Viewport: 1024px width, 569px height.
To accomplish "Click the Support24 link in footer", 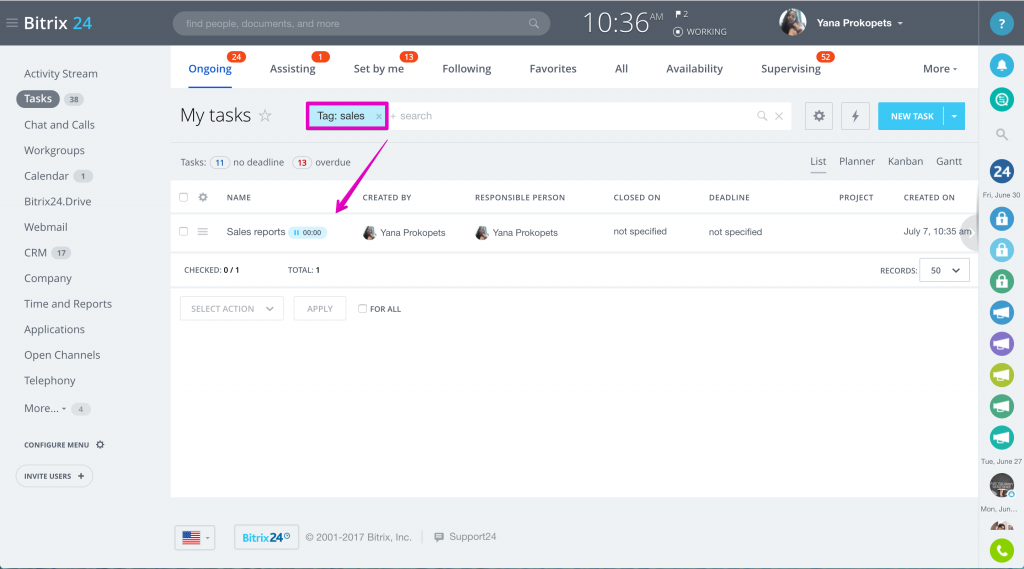I will click(472, 537).
